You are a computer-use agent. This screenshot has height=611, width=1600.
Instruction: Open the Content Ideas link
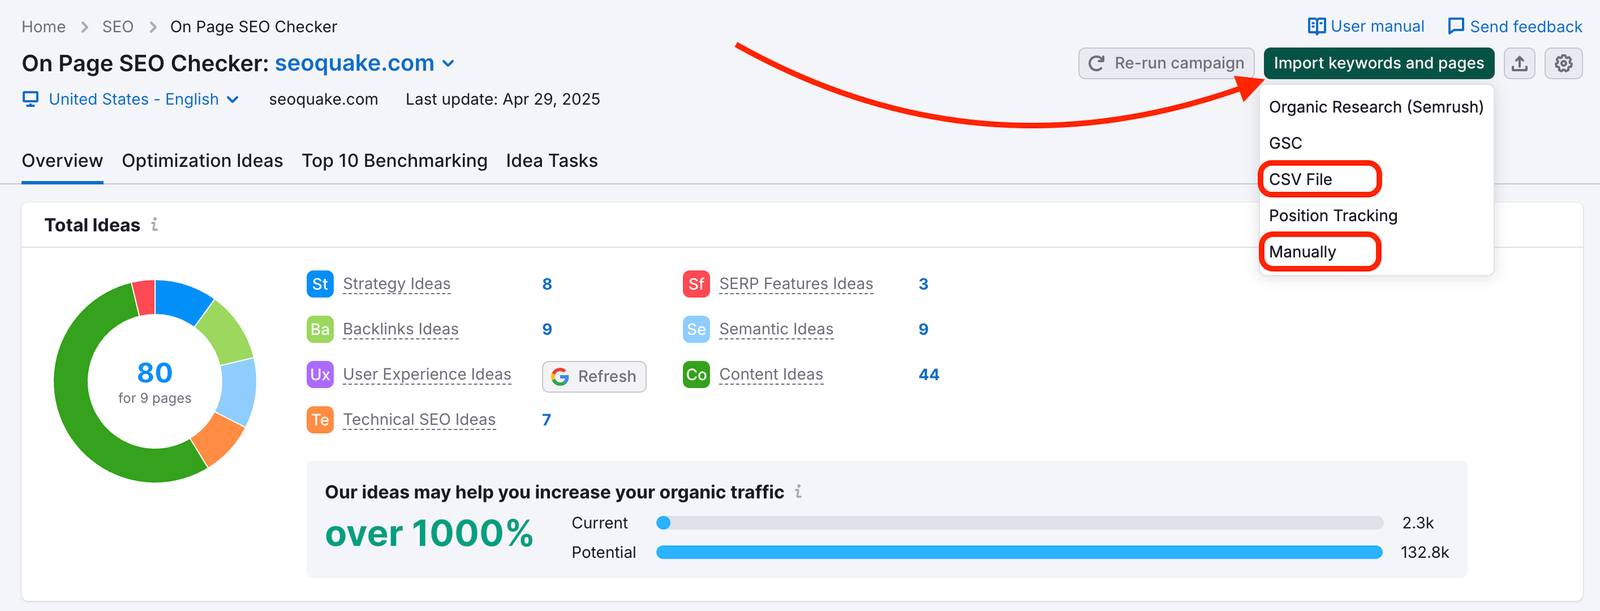tap(771, 374)
